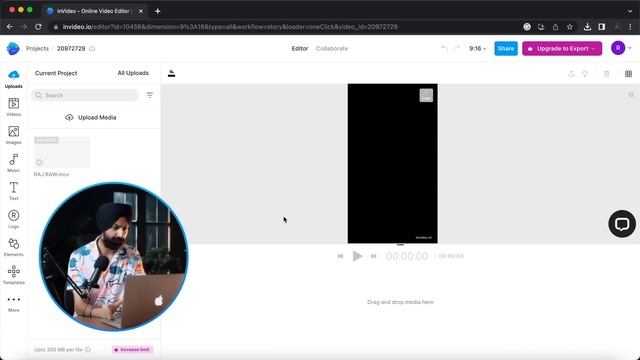The height and width of the screenshot is (360, 640).
Task: Show More sidebar options
Action: 13,304
